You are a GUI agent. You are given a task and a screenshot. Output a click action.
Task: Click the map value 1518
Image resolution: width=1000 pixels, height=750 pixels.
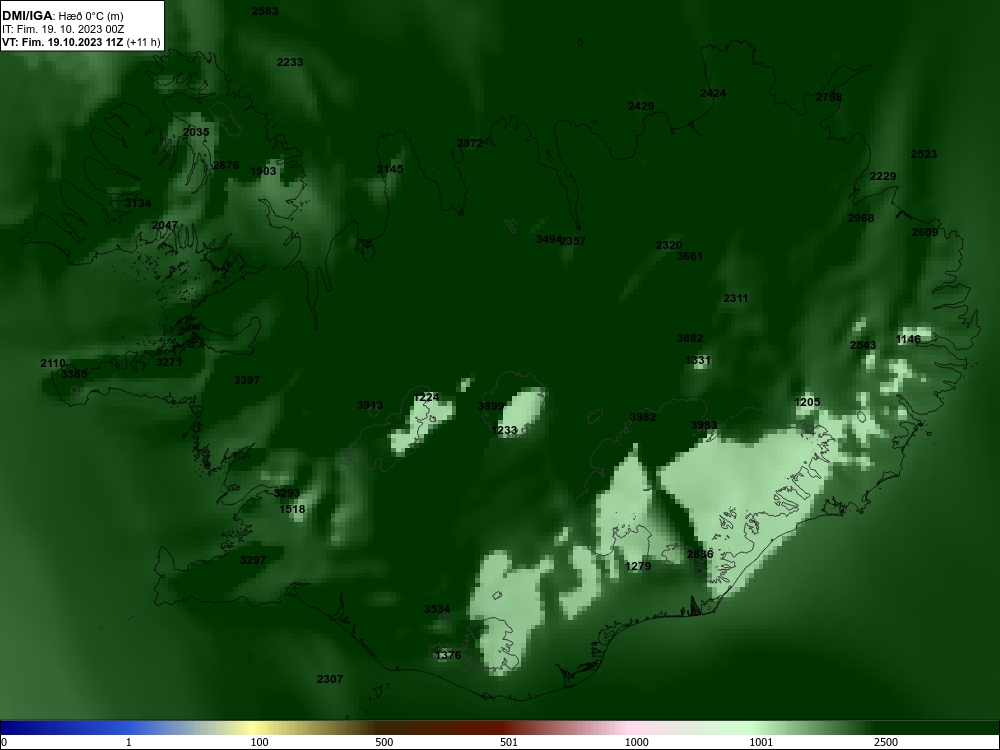(x=292, y=509)
